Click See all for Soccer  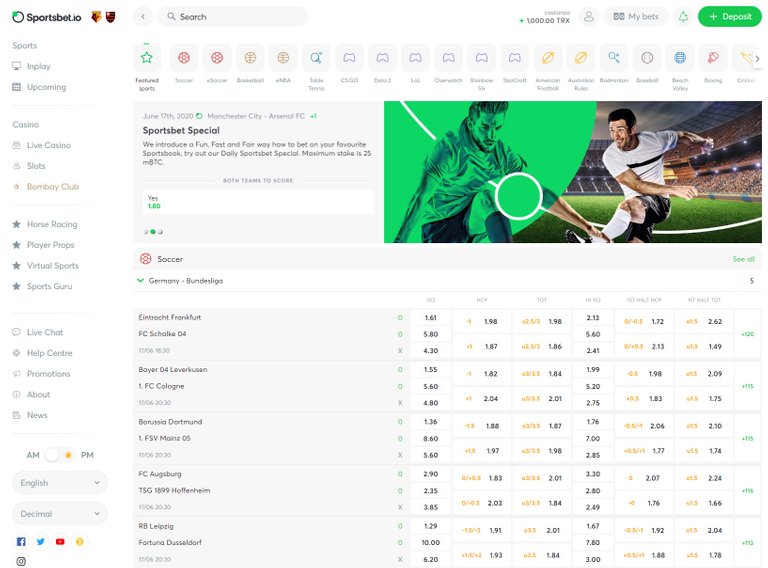[743, 259]
